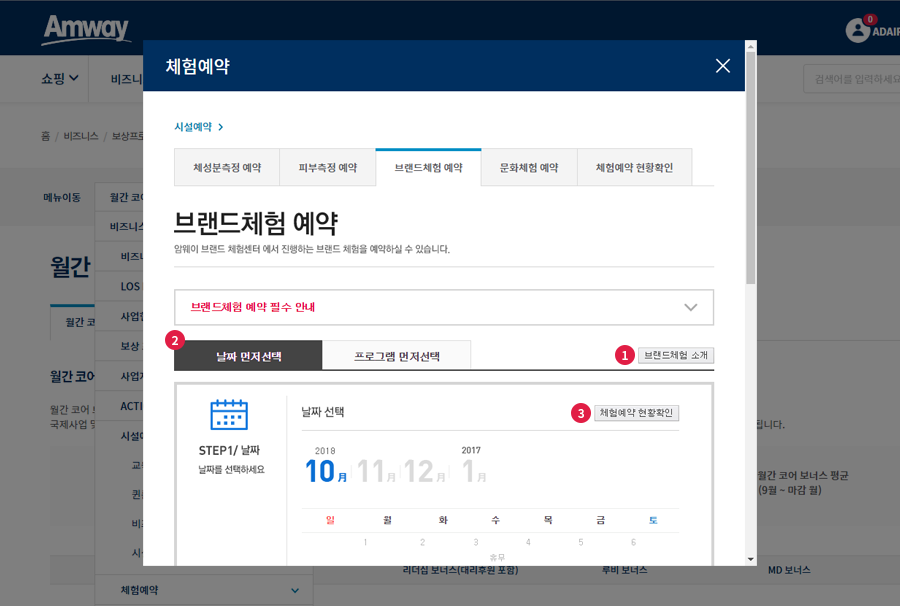The height and width of the screenshot is (606, 900).
Task: Click date 6 in the calendar
Action: 633,542
